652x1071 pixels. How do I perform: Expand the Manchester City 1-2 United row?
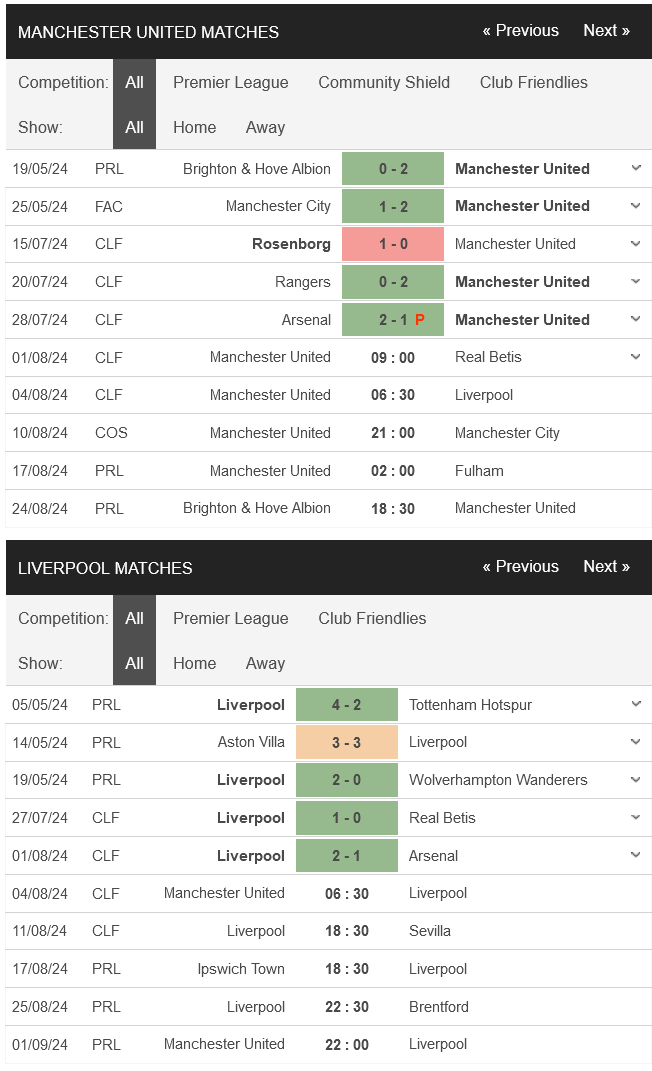click(x=636, y=206)
